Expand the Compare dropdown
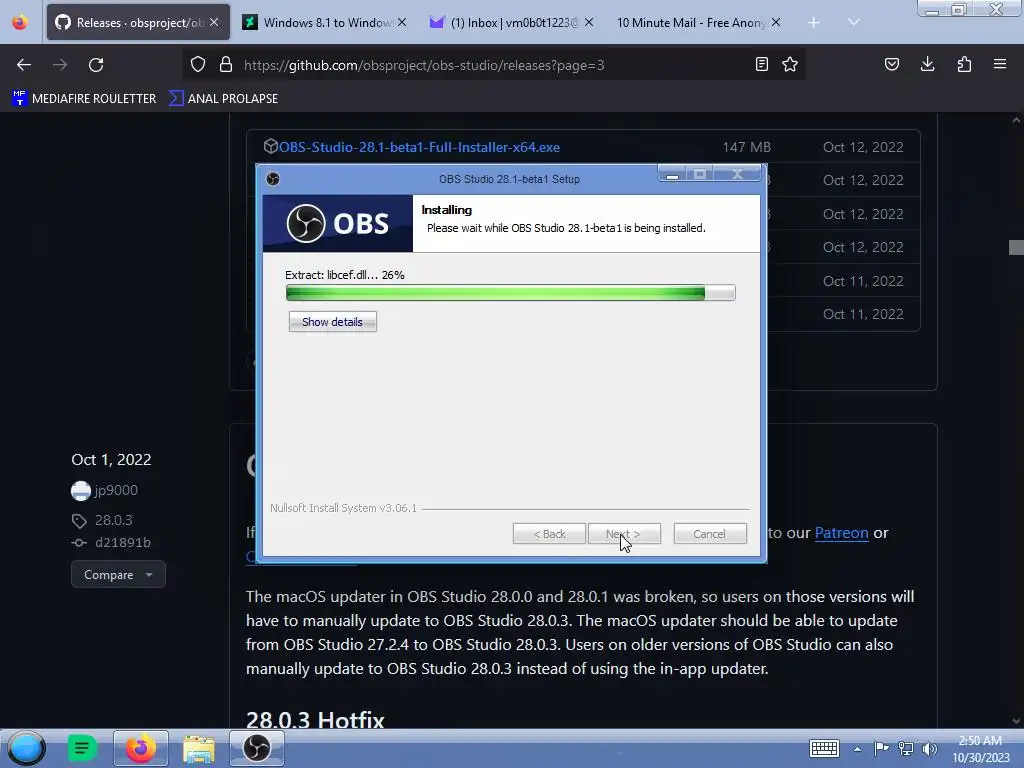The width and height of the screenshot is (1024, 768). click(x=118, y=575)
